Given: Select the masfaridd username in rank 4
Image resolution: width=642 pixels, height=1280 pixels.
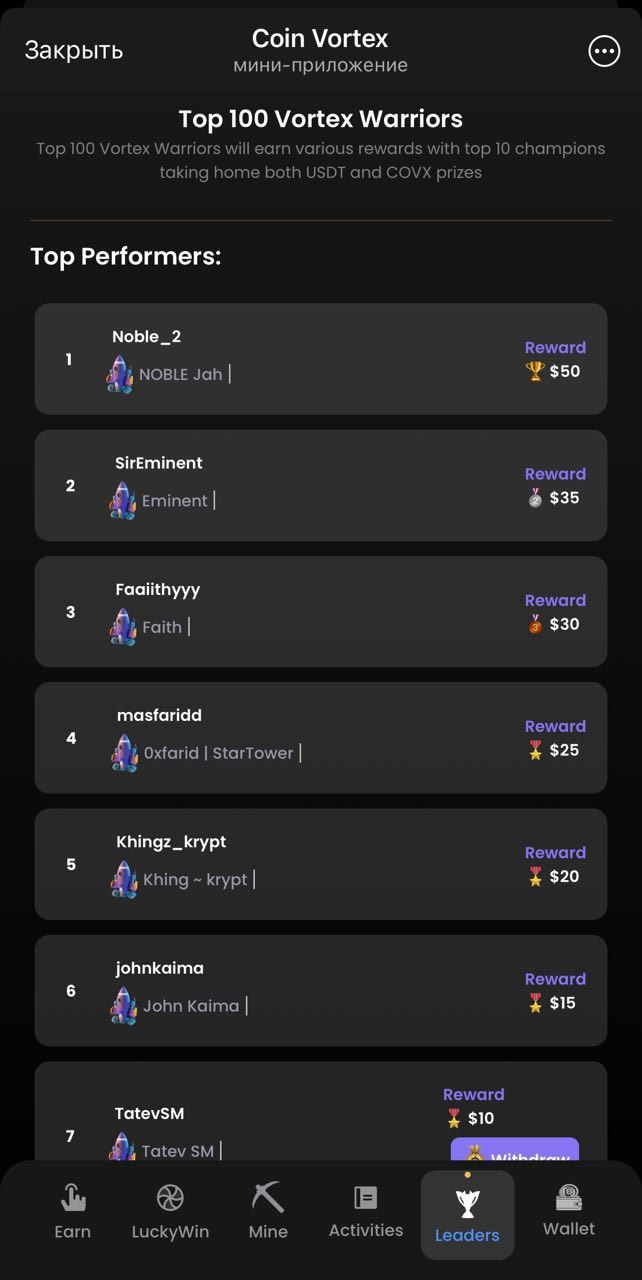Looking at the screenshot, I should [159, 715].
